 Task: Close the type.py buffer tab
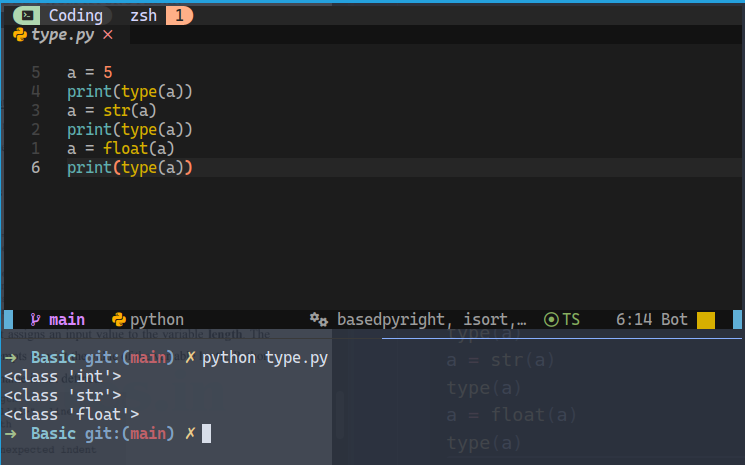tap(108, 35)
